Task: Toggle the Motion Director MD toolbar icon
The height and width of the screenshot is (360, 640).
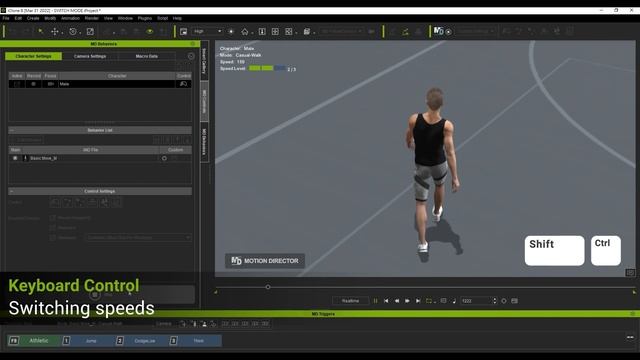Action: (x=438, y=31)
